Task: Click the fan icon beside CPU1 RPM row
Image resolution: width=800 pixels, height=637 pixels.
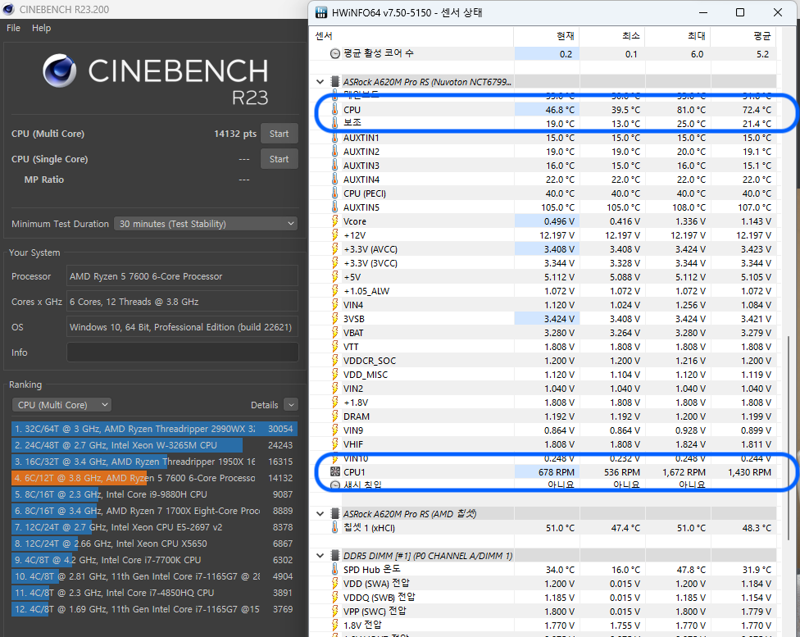Action: [335, 472]
